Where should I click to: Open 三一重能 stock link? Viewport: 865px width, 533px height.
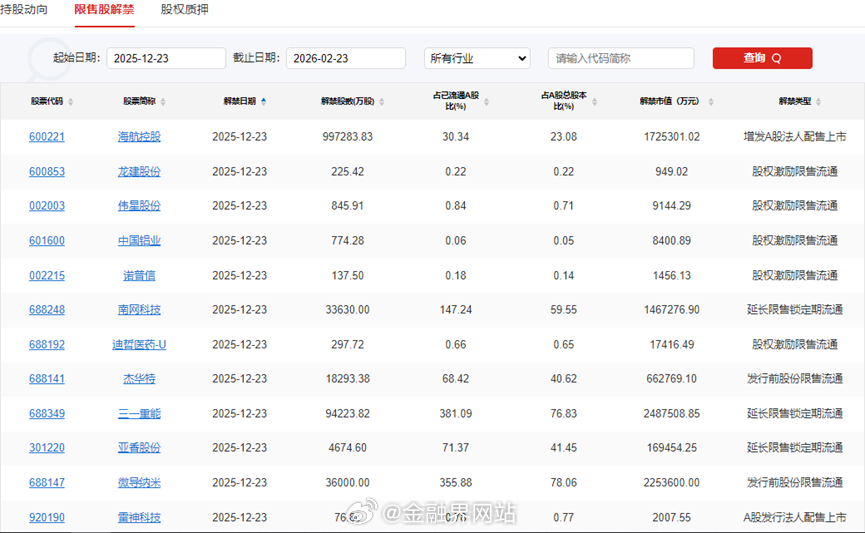[x=139, y=413]
